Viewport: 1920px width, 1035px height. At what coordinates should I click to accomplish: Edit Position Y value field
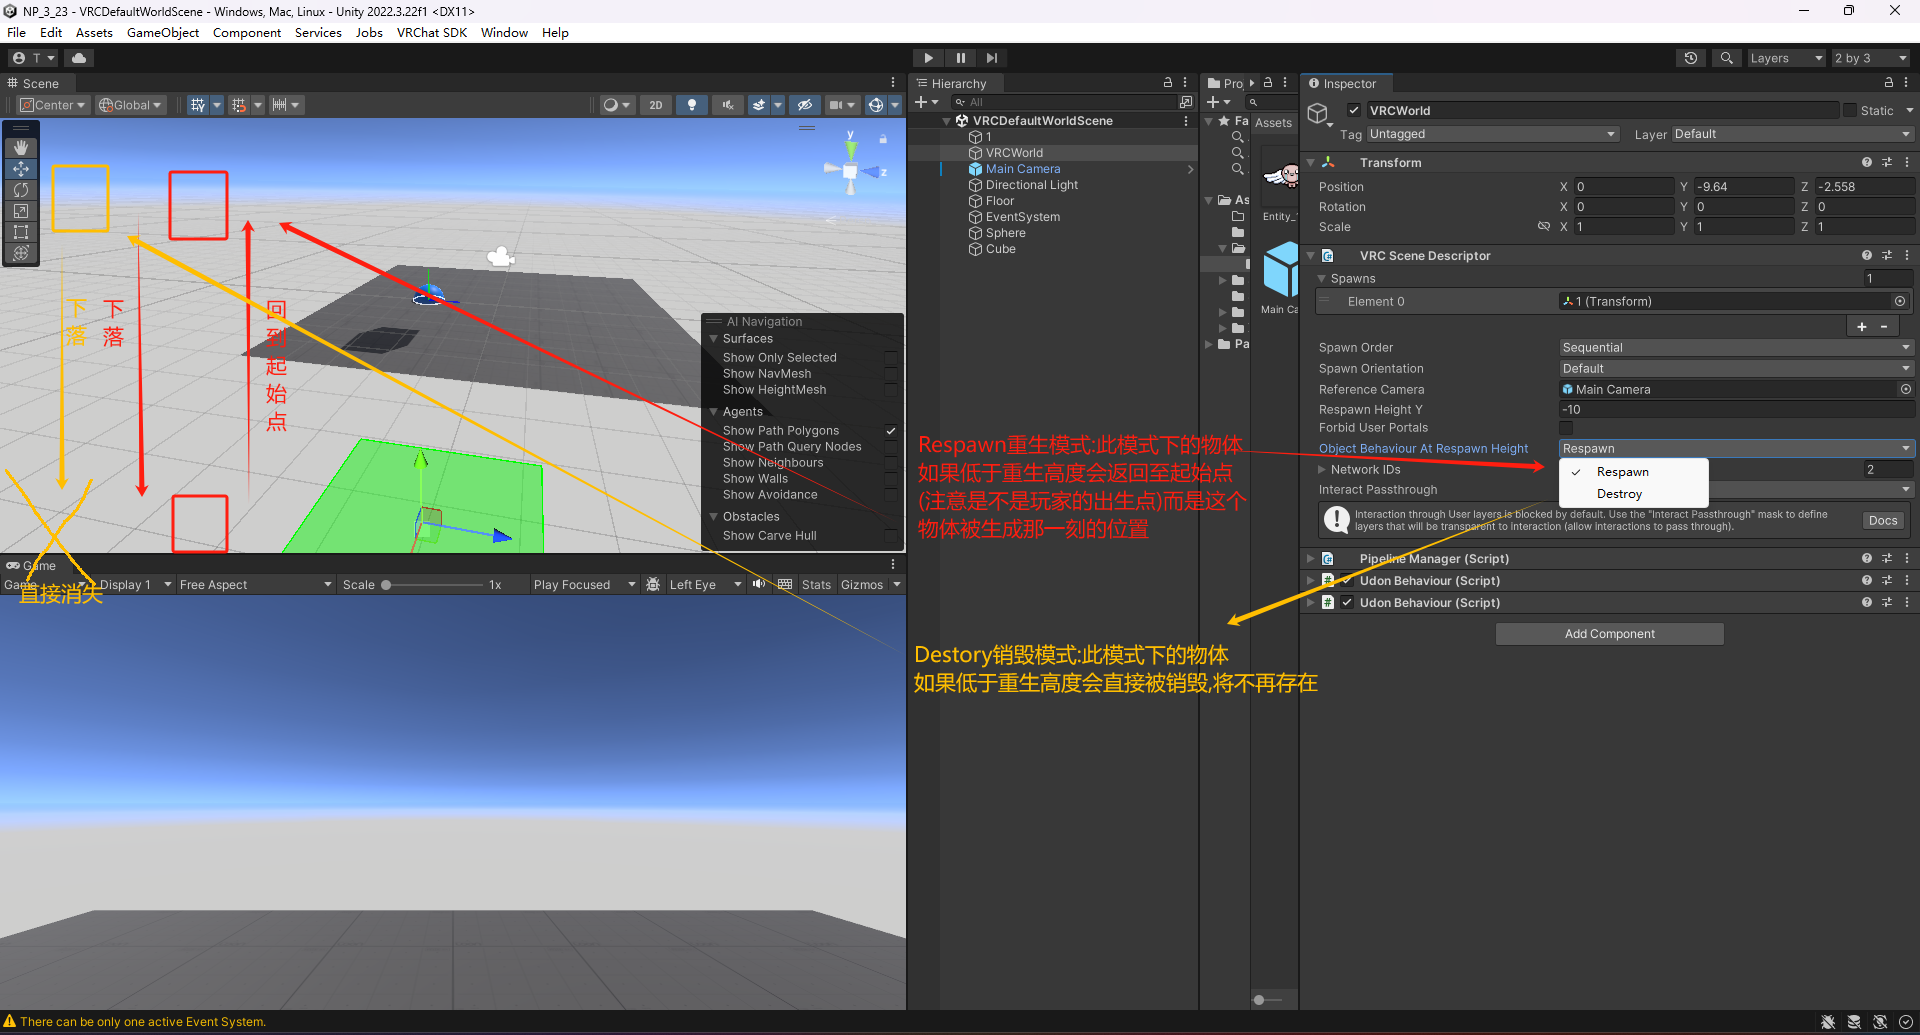click(1744, 187)
